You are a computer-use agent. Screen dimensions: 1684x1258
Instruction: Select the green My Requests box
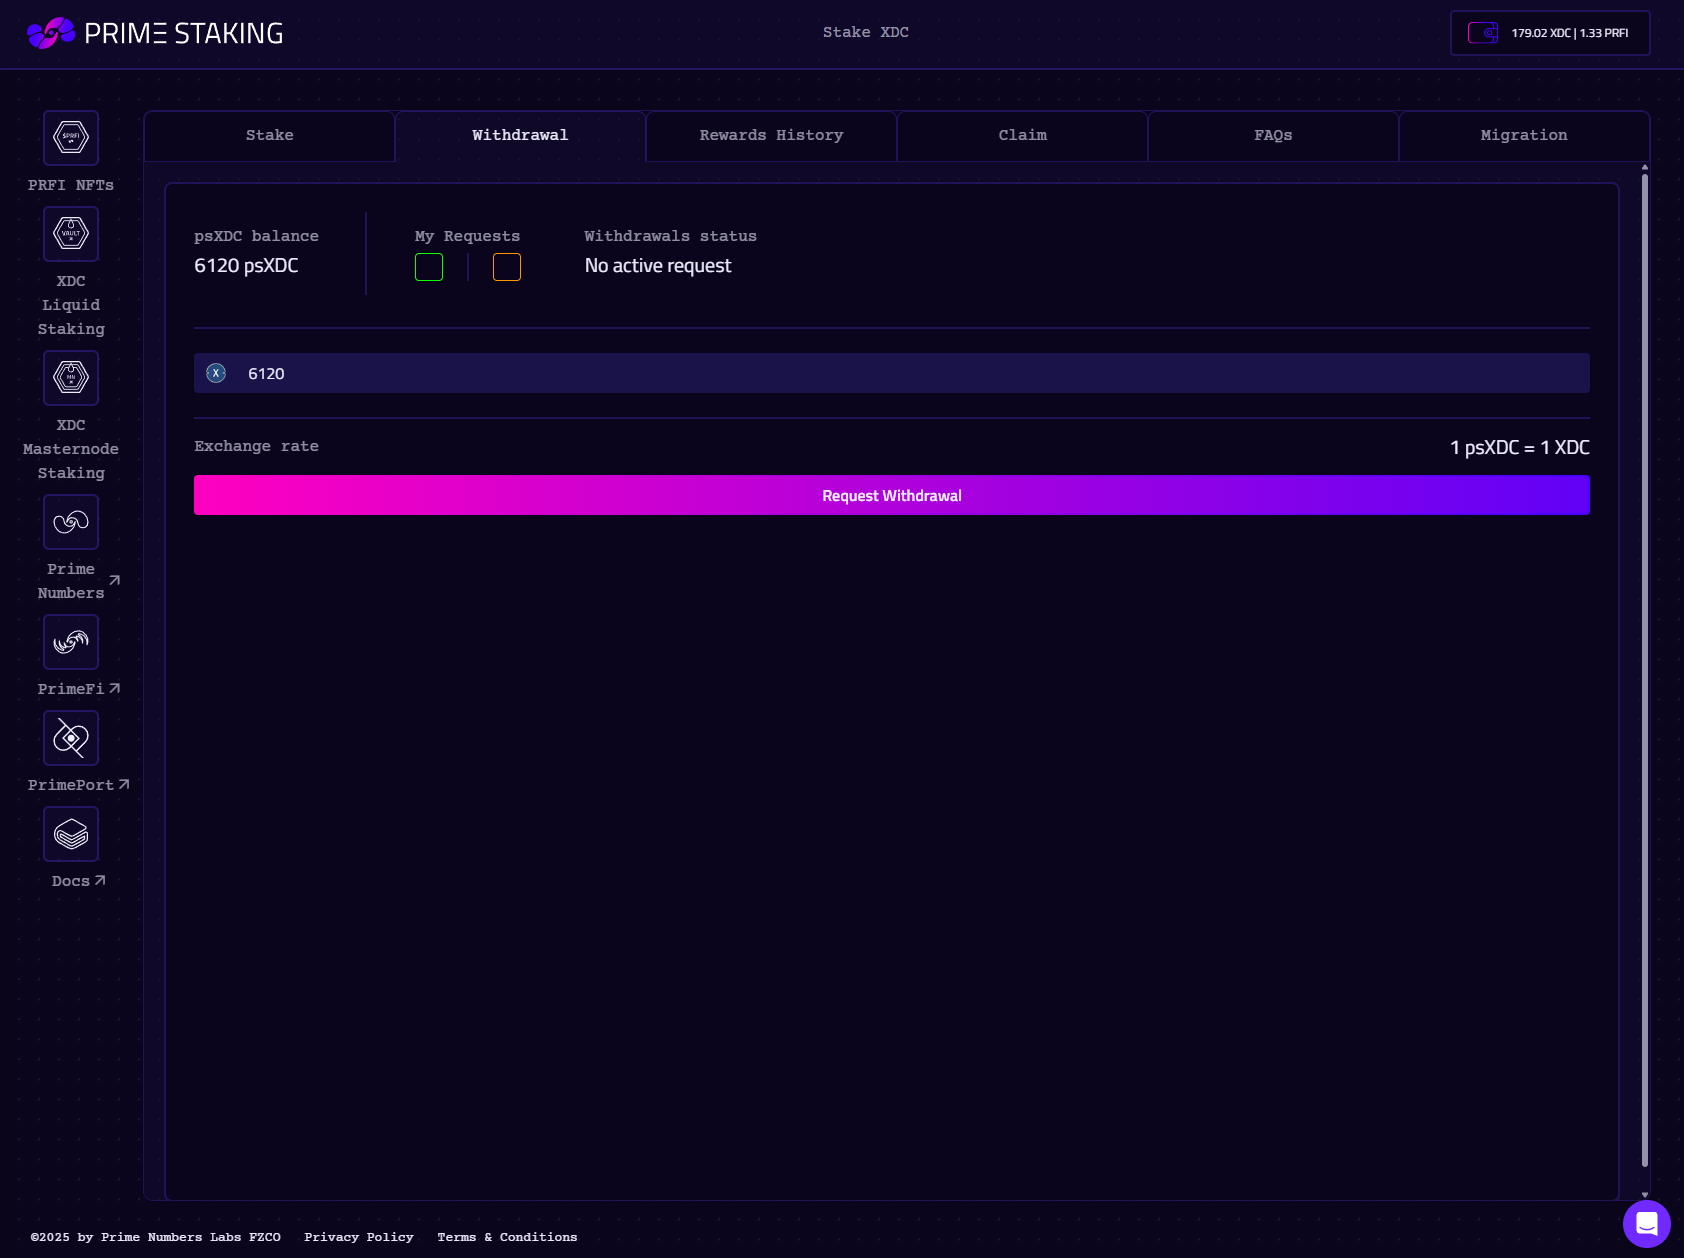pyautogui.click(x=429, y=267)
